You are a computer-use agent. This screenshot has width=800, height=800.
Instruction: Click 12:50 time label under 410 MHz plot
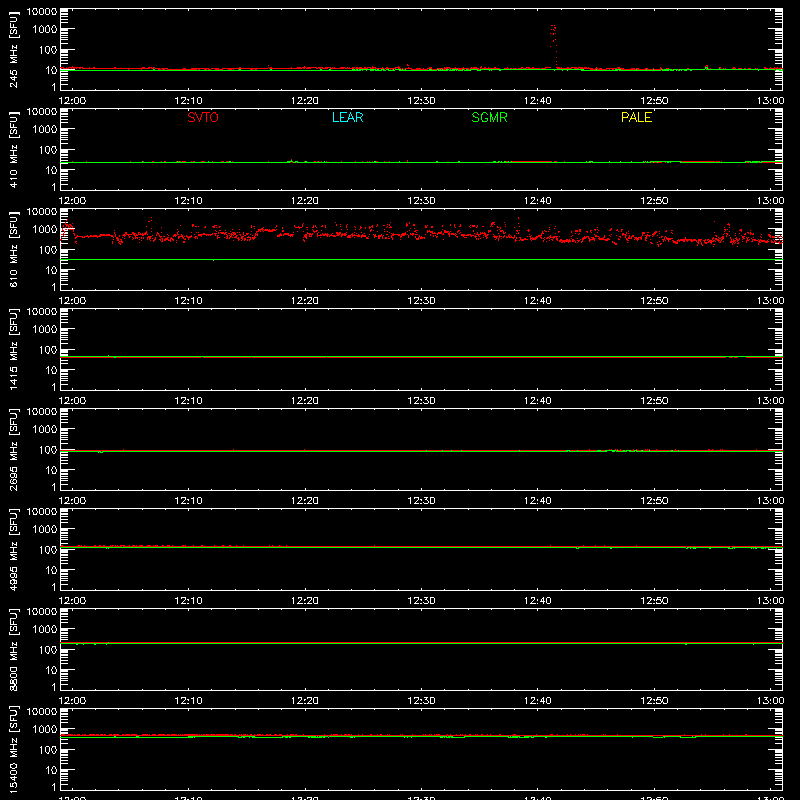(654, 201)
